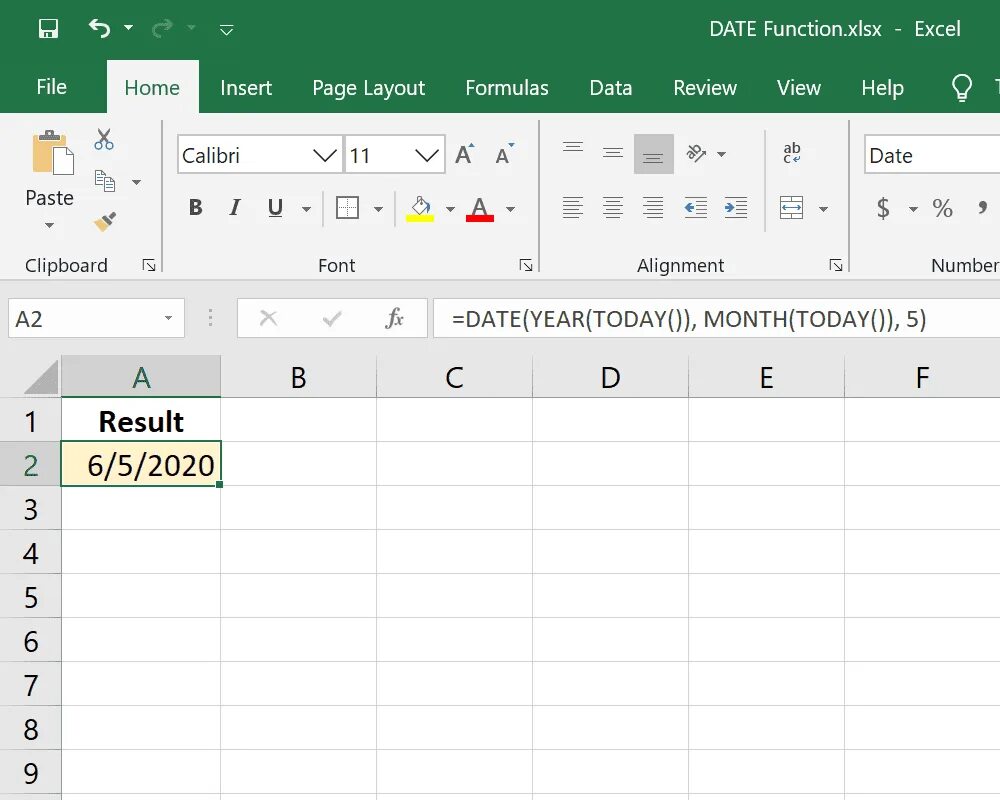Click Accounting Number Format dollar icon
This screenshot has height=800, width=1000.
click(x=883, y=208)
